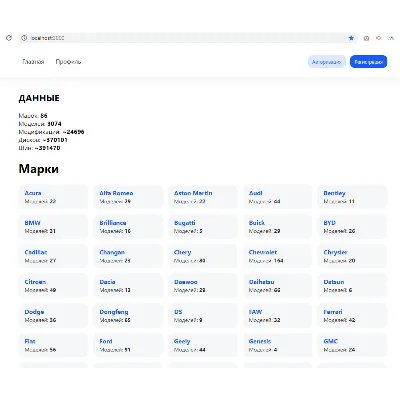This screenshot has width=400, height=400.
Task: Reload the page with the refresh icon
Action: pos(9,38)
